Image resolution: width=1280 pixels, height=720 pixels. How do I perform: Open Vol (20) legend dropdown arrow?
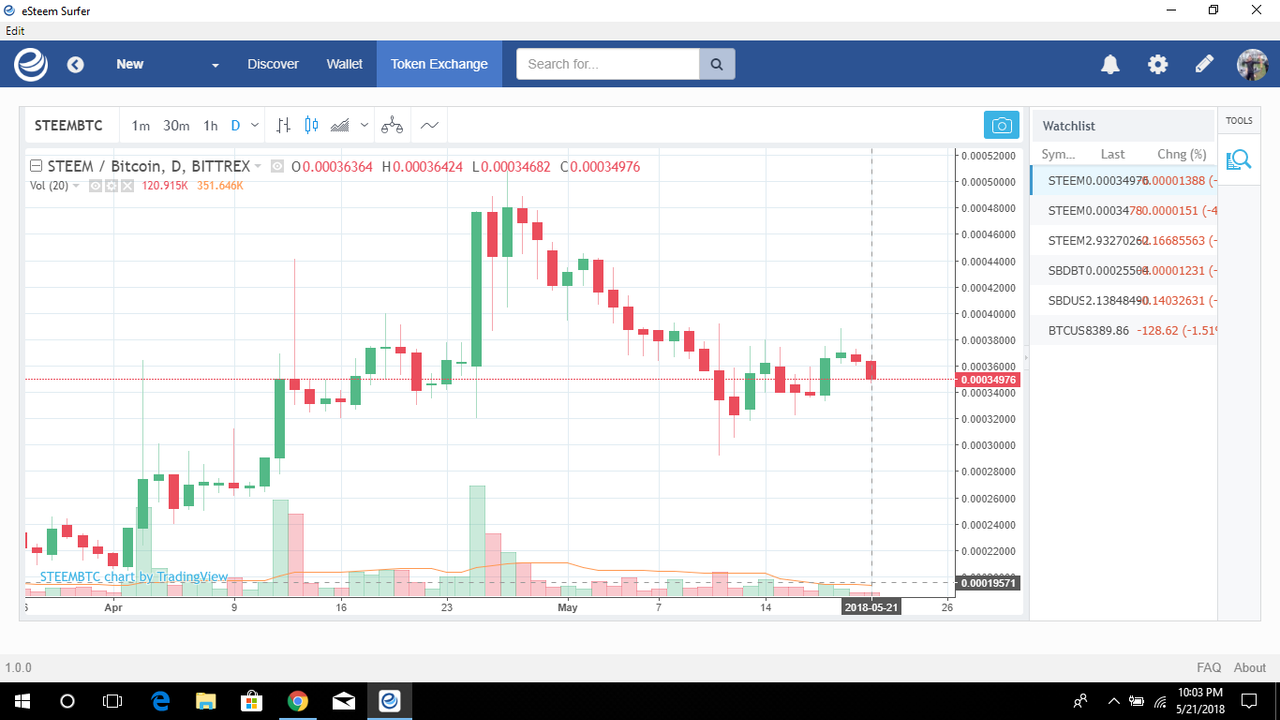tap(77, 186)
